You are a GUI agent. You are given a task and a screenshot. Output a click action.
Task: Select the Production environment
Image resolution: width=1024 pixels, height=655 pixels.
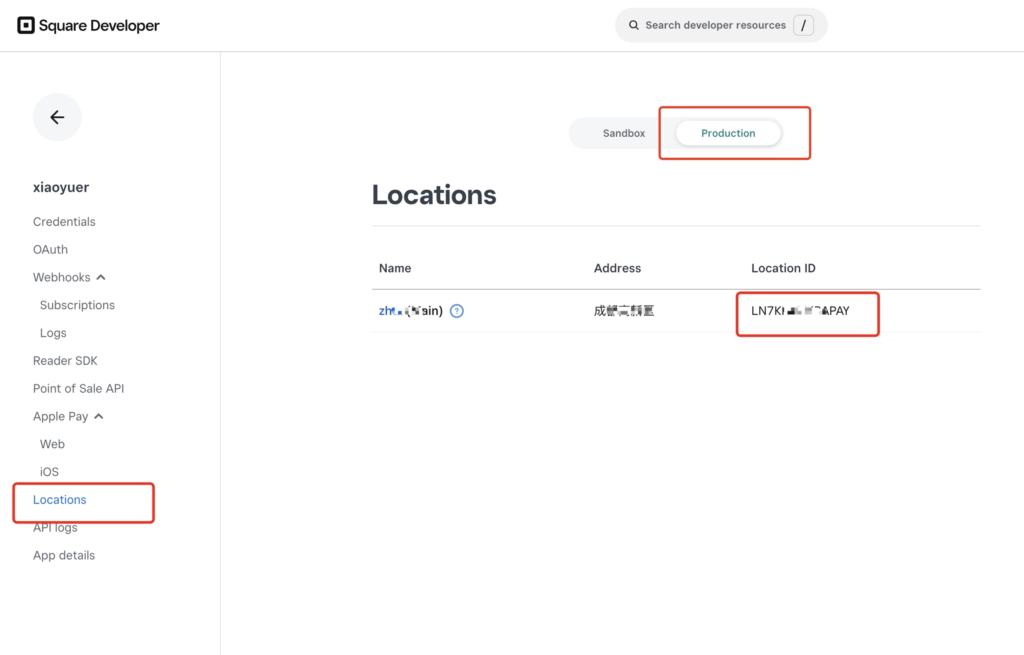pos(728,133)
